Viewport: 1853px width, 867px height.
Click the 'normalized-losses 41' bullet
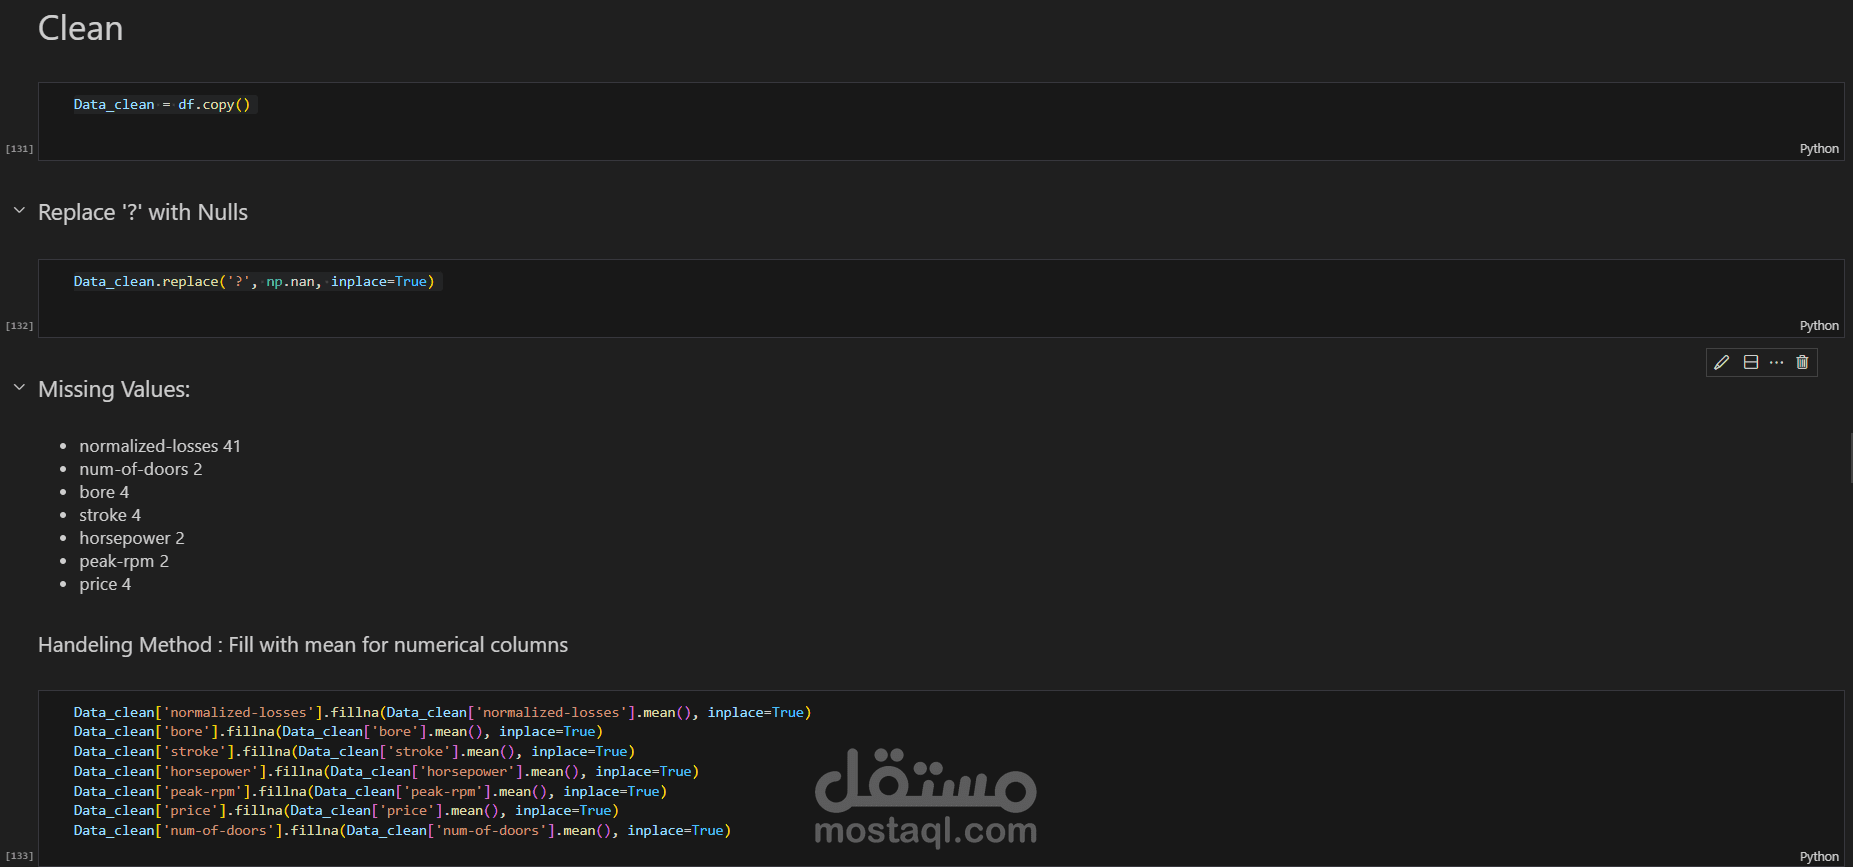pos(160,446)
